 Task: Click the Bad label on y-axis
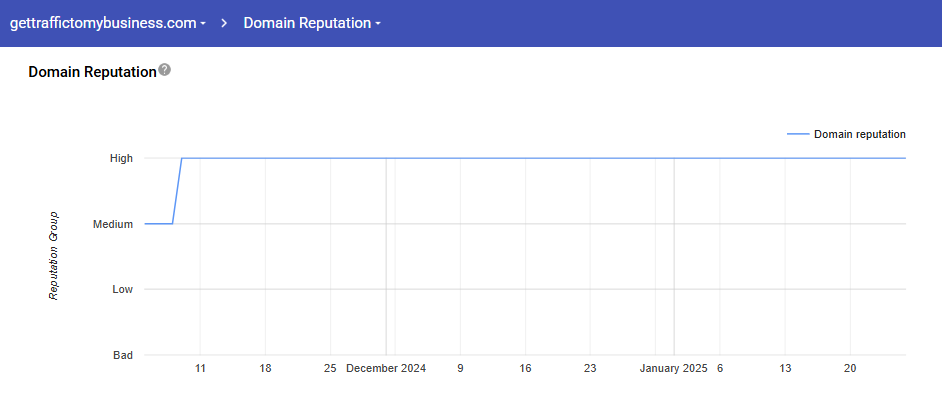[x=122, y=355]
